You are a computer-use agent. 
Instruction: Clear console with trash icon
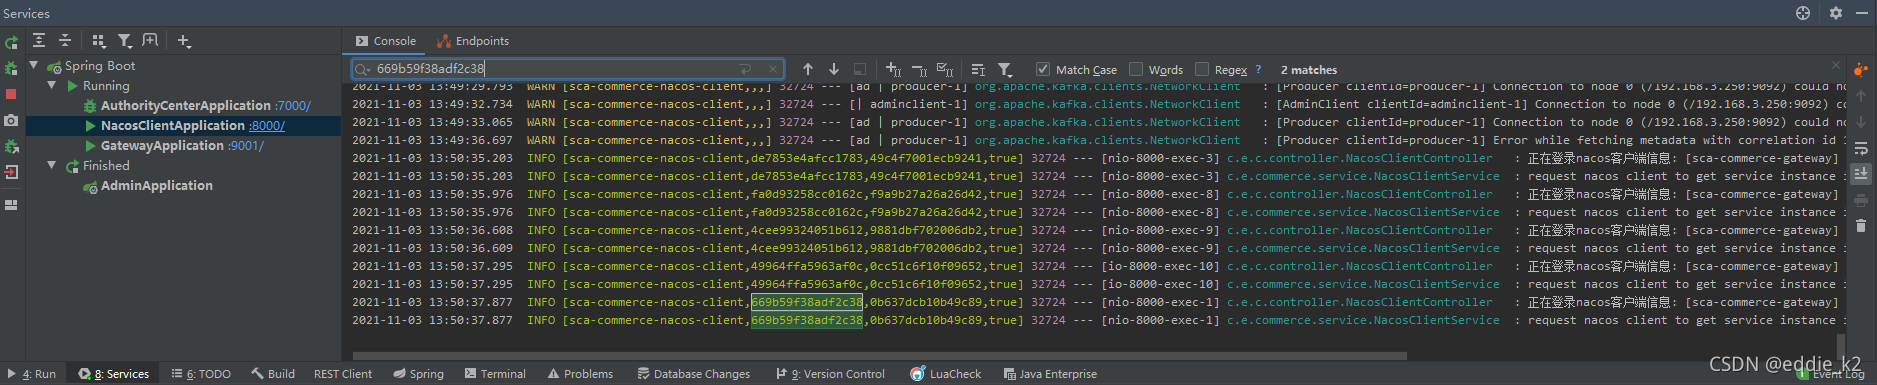[1860, 226]
